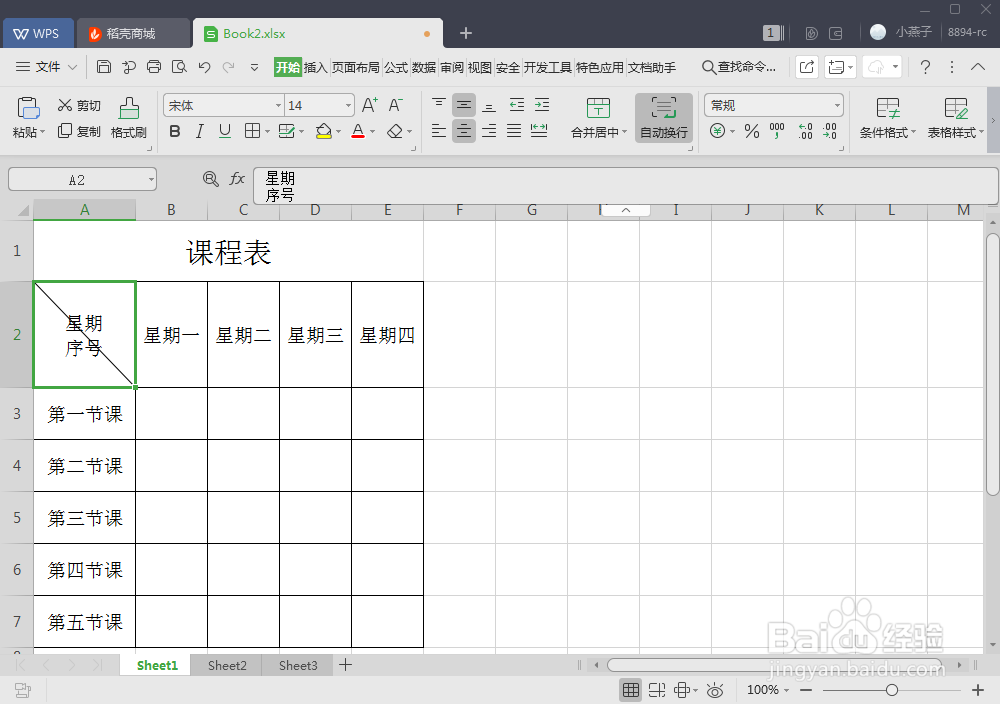The image size is (1000, 704).
Task: Open the File menu dropdown
Action: coord(46,67)
